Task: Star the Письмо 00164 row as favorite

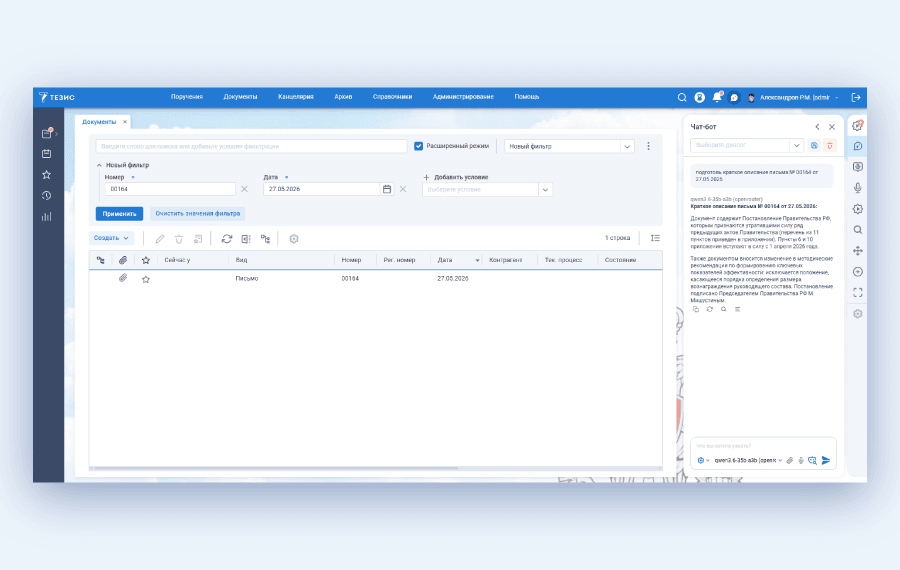Action: tap(146, 279)
